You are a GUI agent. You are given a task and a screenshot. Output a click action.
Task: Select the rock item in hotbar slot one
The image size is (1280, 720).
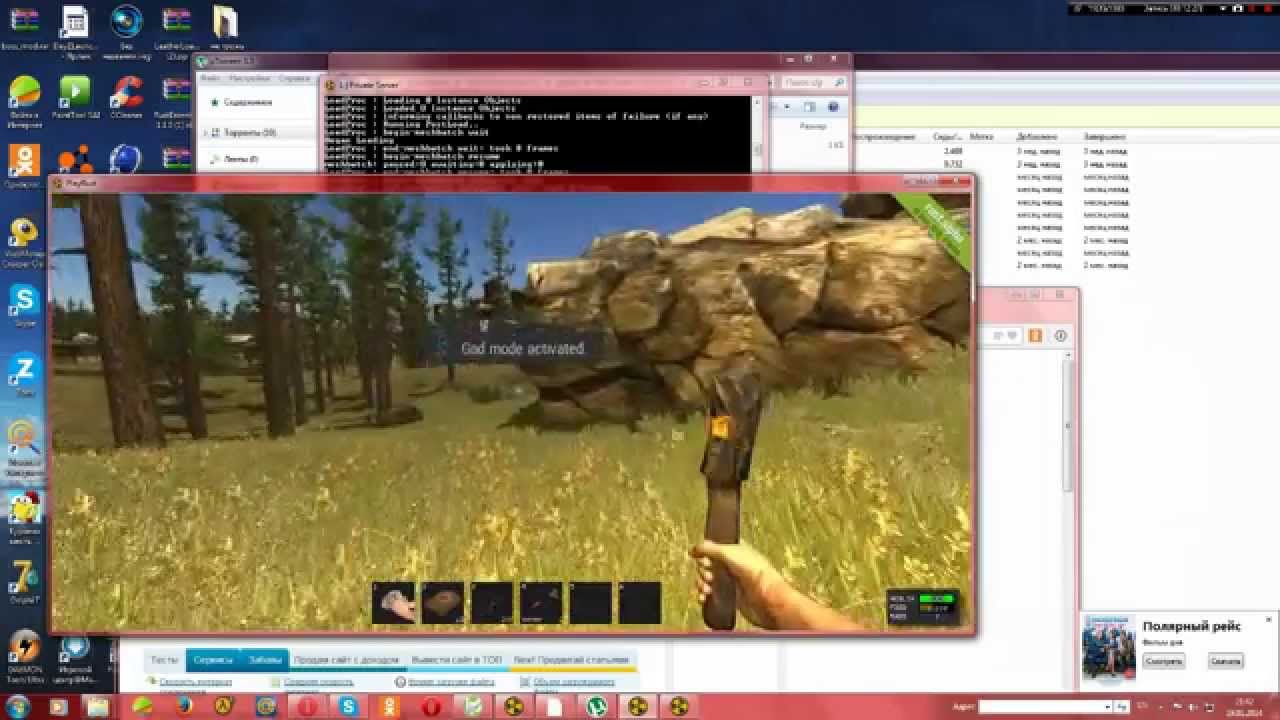coord(393,603)
